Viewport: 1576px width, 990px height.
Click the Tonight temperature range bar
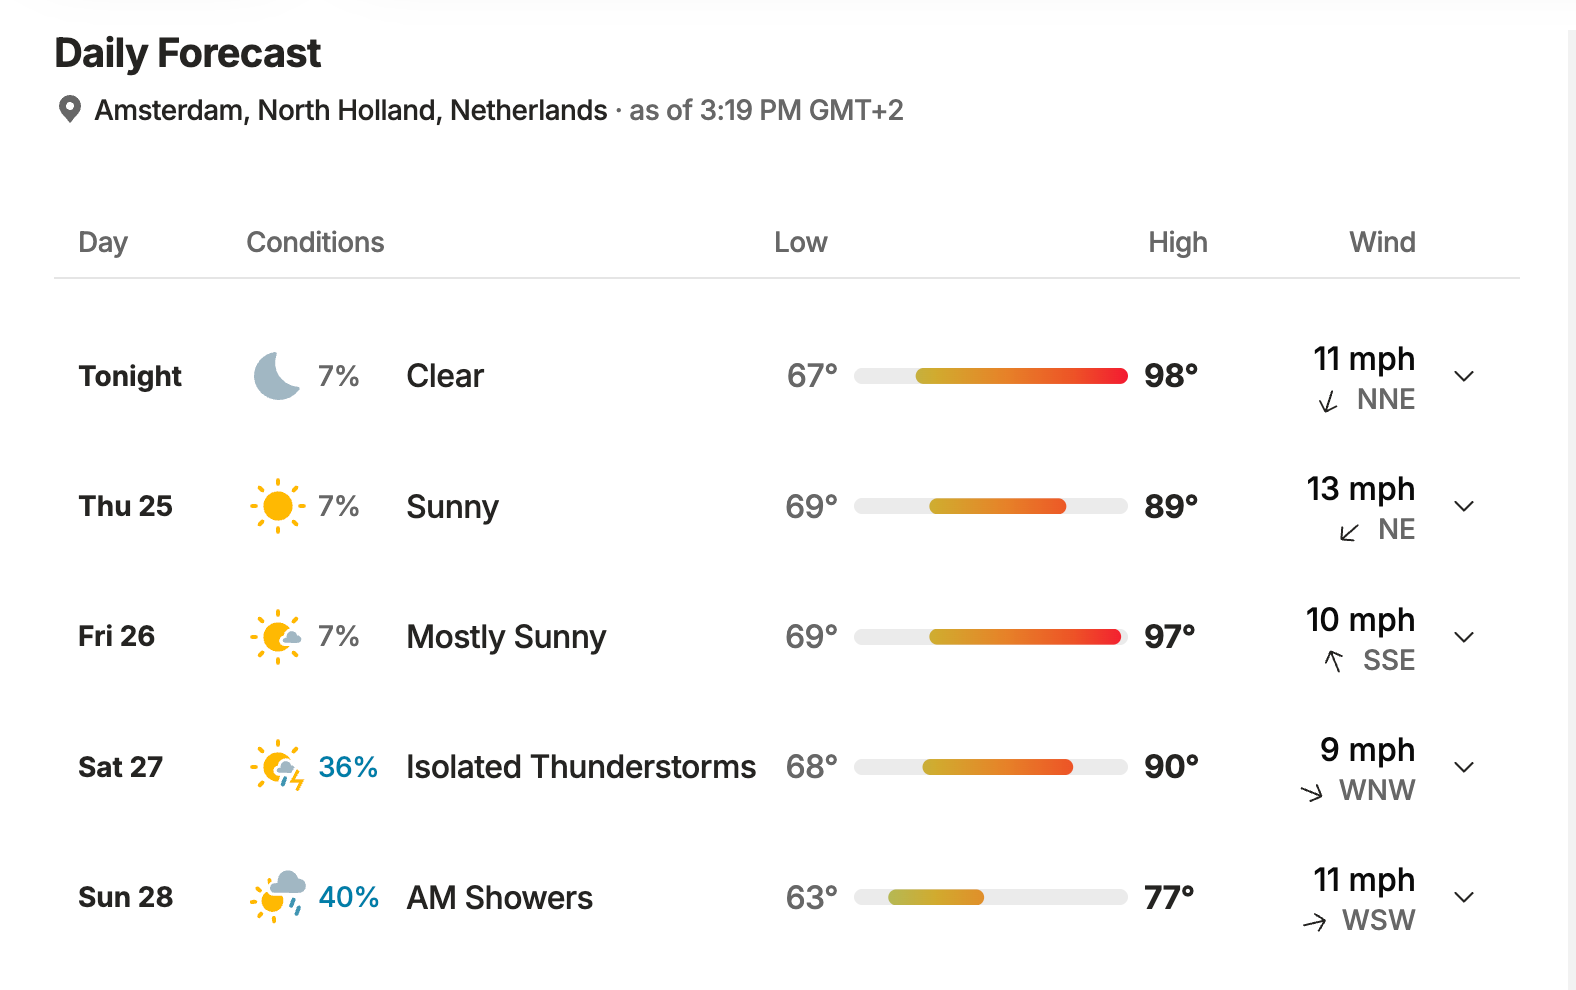click(x=991, y=376)
